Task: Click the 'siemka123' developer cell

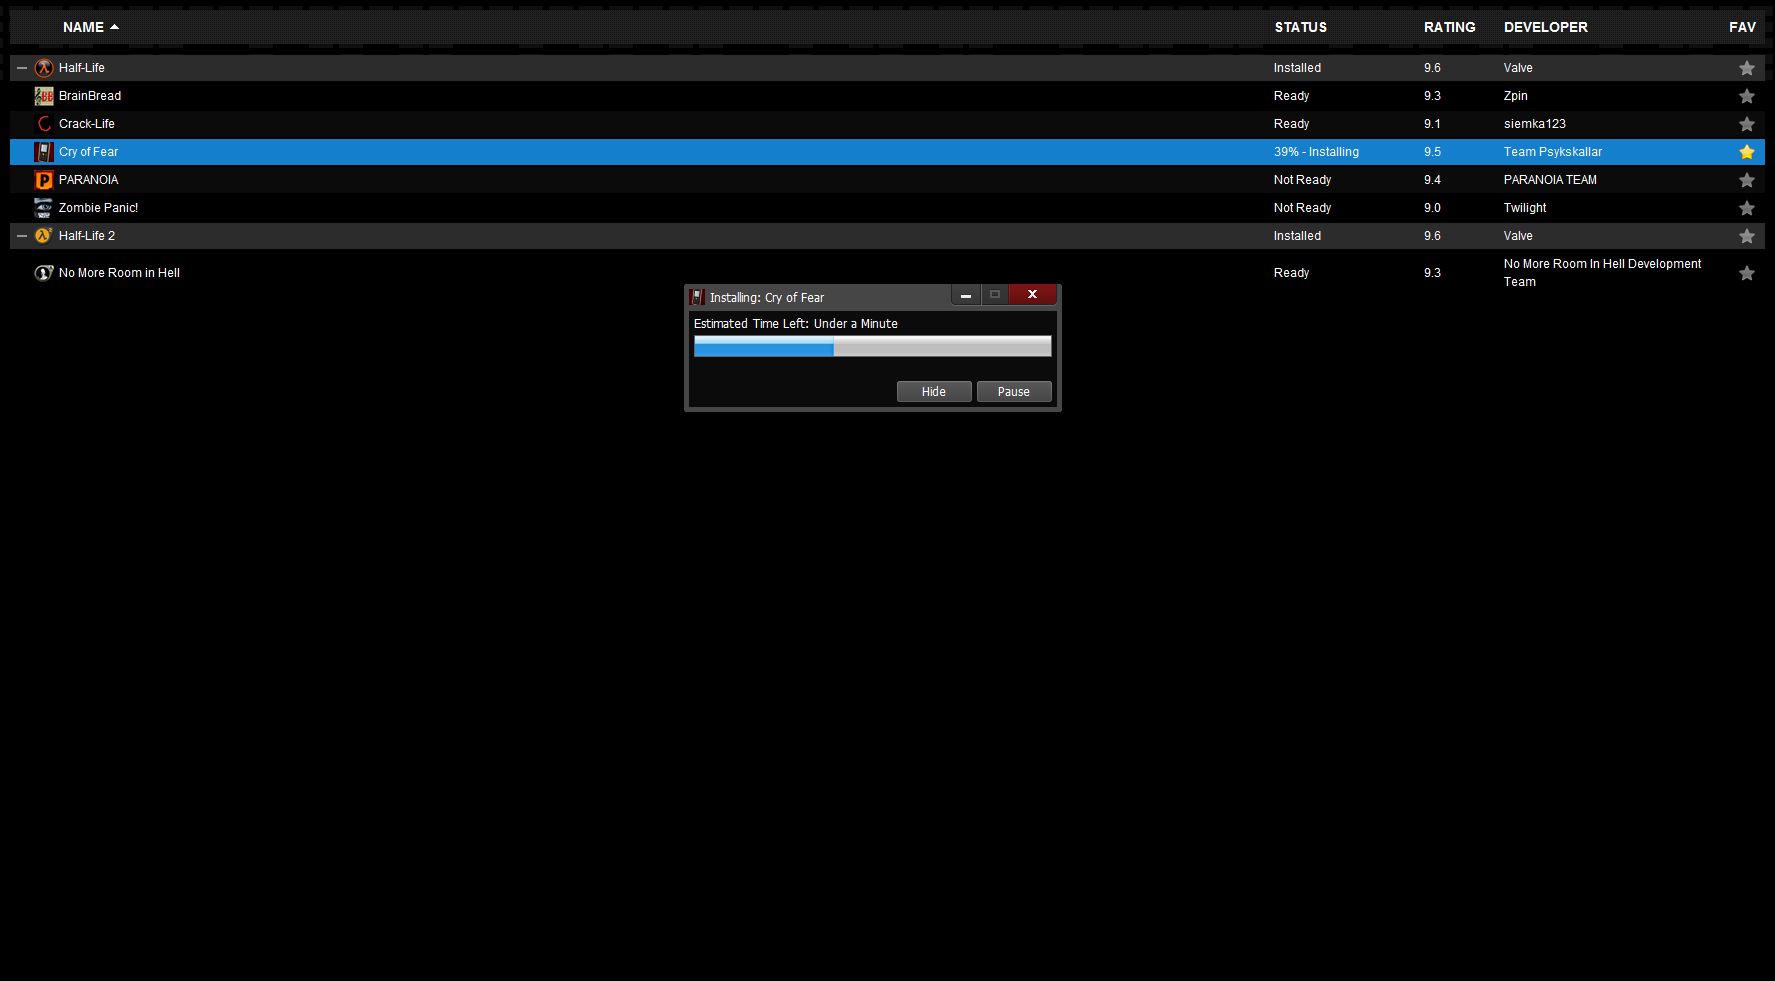Action: click(1535, 124)
